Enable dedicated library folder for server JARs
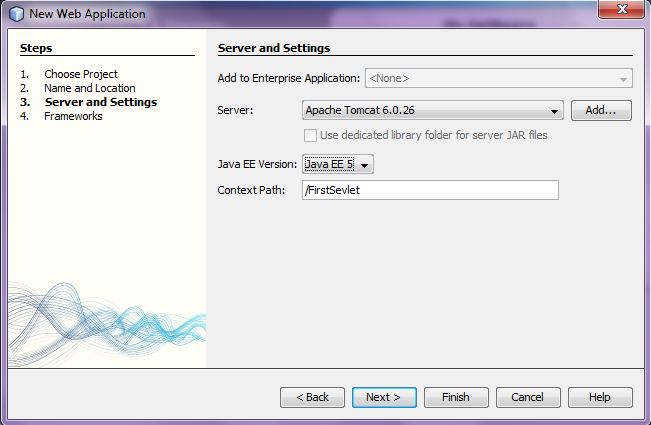Screen dimensions: 651x425 [x=310, y=135]
